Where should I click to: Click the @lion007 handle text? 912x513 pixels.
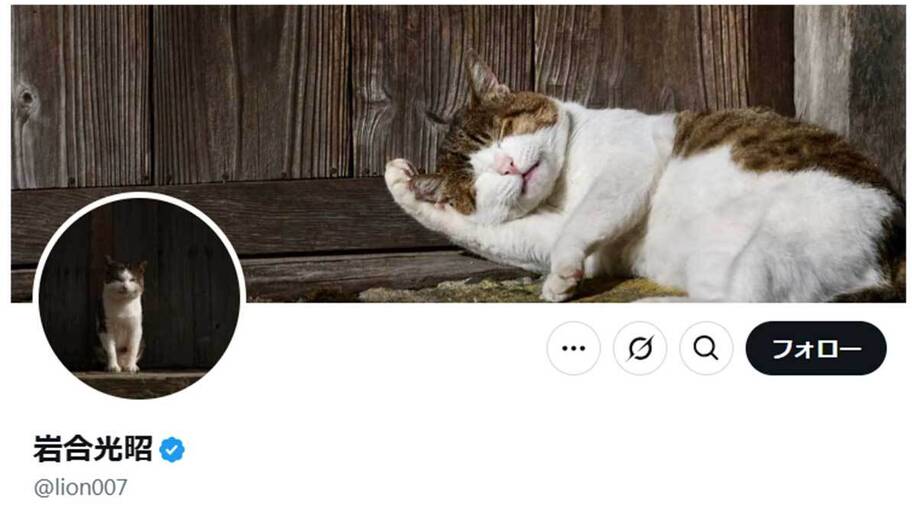(80, 487)
